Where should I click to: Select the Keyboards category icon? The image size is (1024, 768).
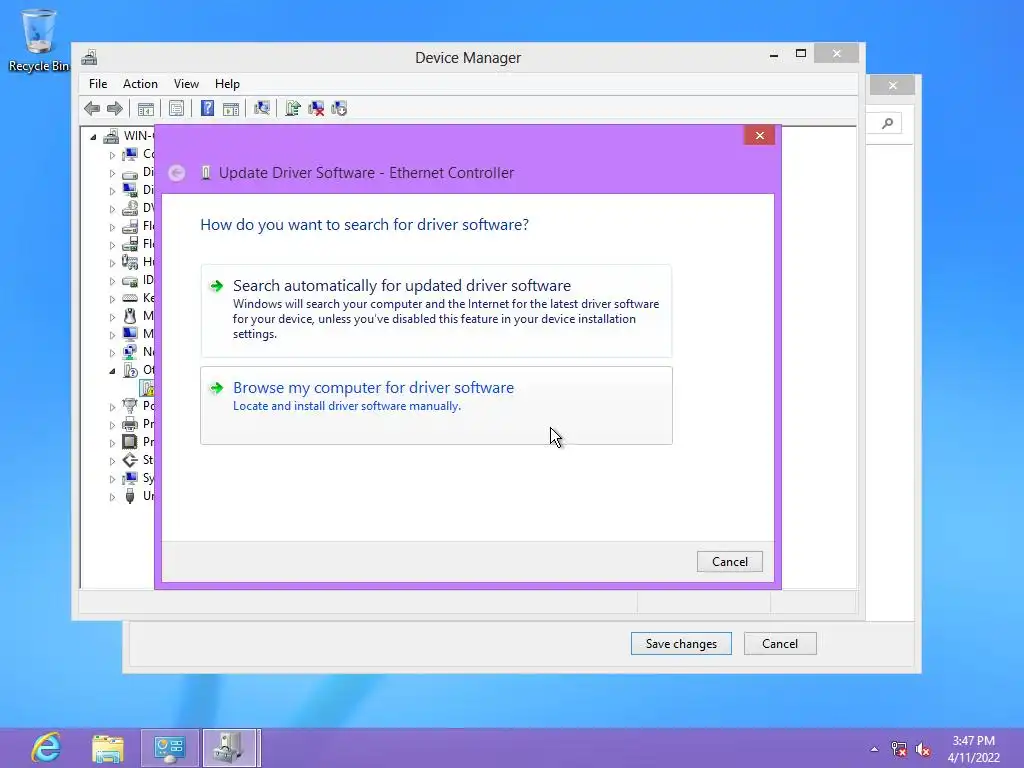click(x=130, y=298)
